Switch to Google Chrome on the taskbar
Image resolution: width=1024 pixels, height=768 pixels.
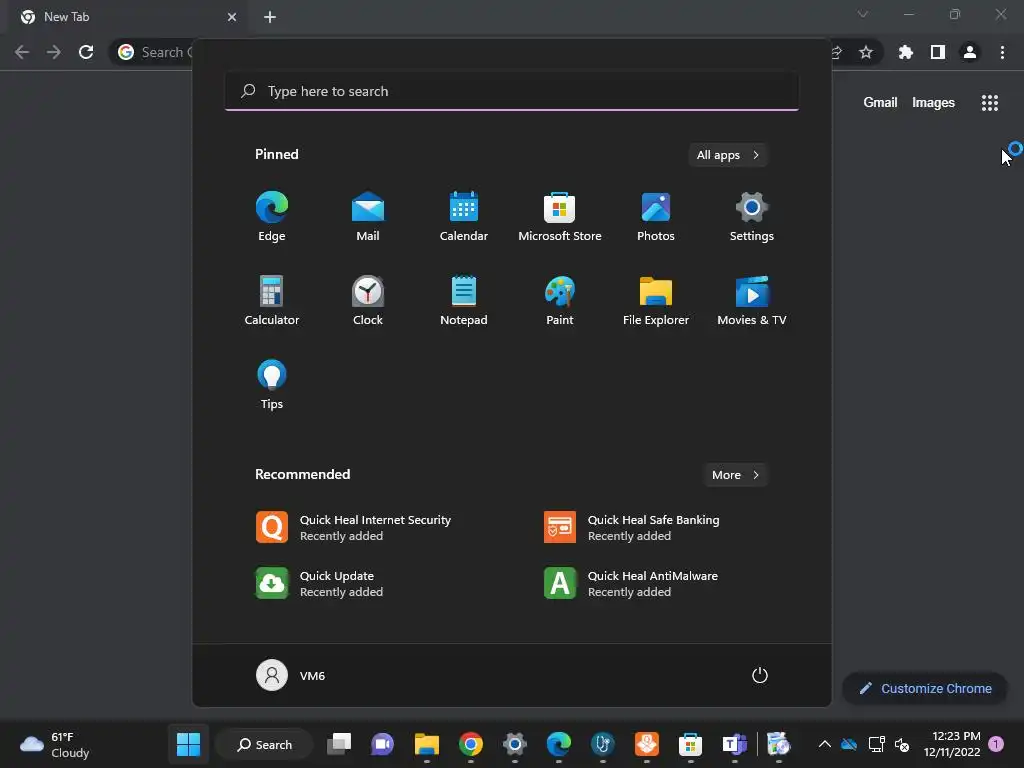(470, 744)
